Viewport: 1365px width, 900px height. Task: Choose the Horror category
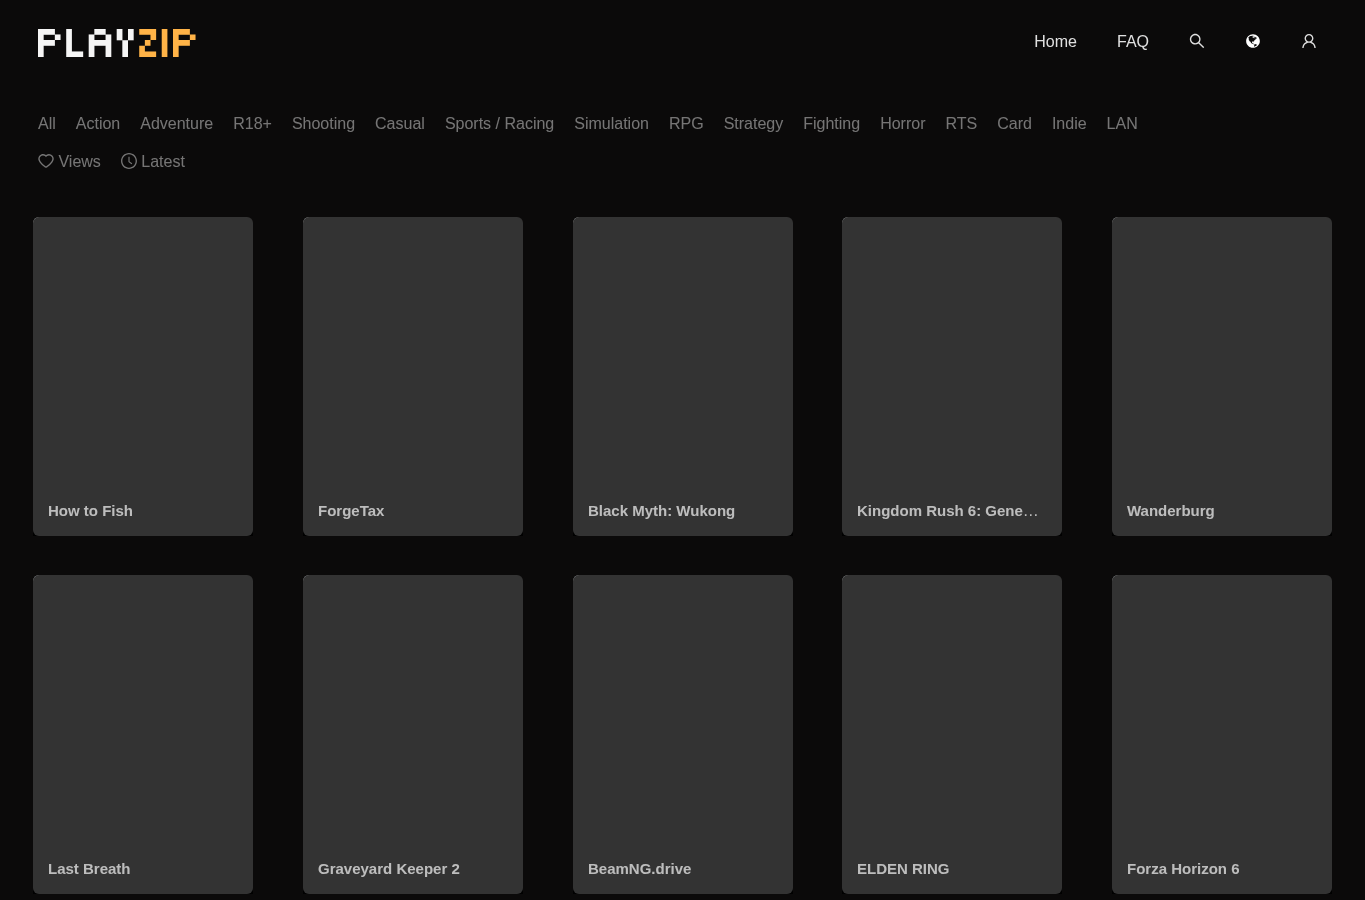tap(902, 123)
